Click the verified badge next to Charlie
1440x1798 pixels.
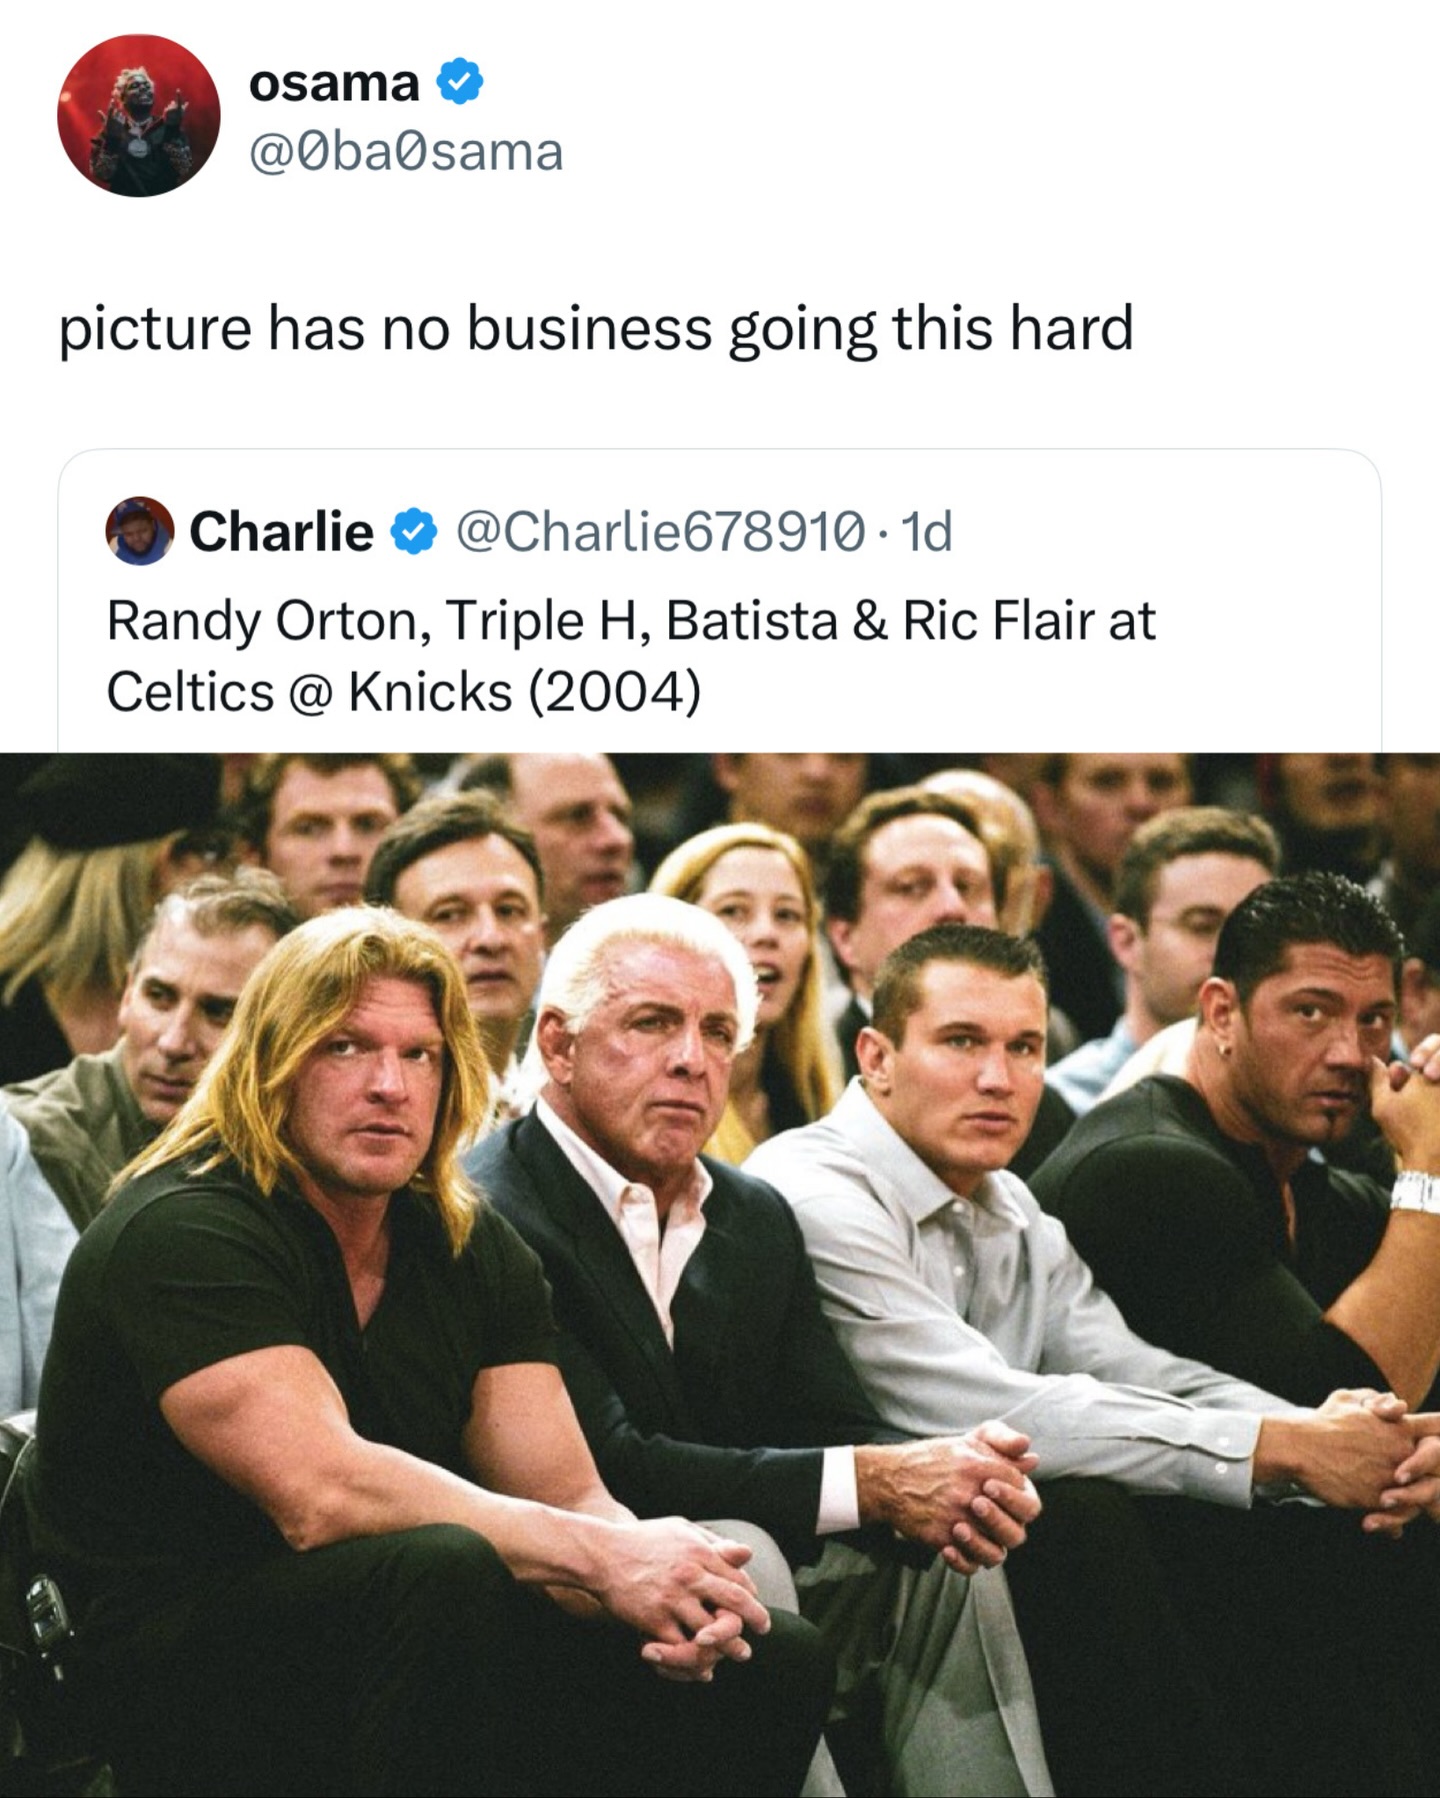412,532
